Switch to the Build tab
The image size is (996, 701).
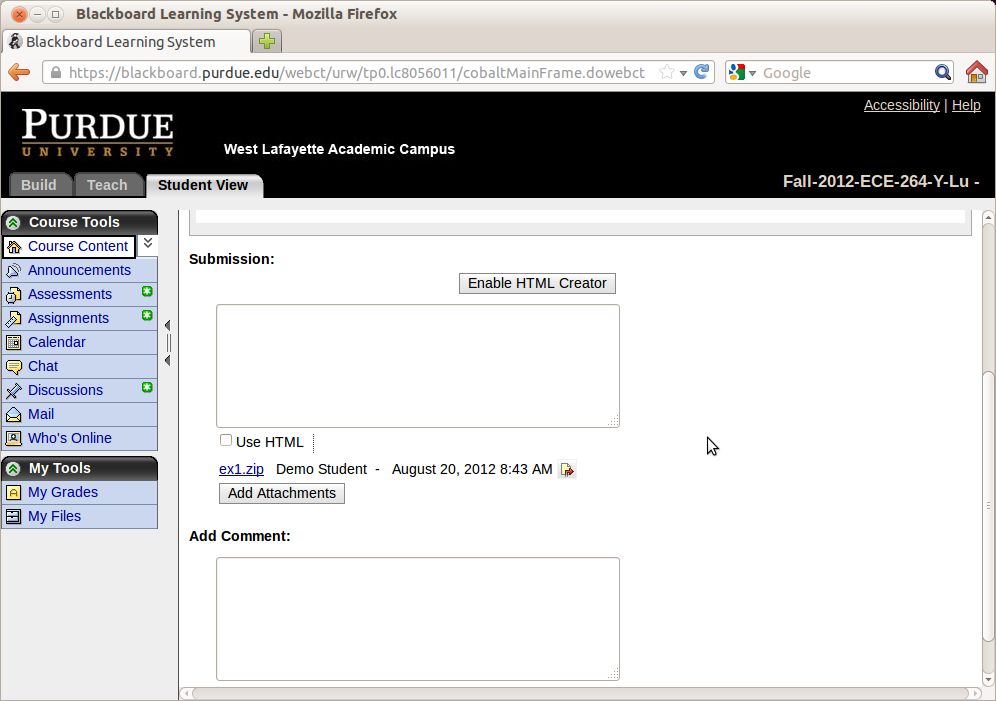click(x=39, y=185)
